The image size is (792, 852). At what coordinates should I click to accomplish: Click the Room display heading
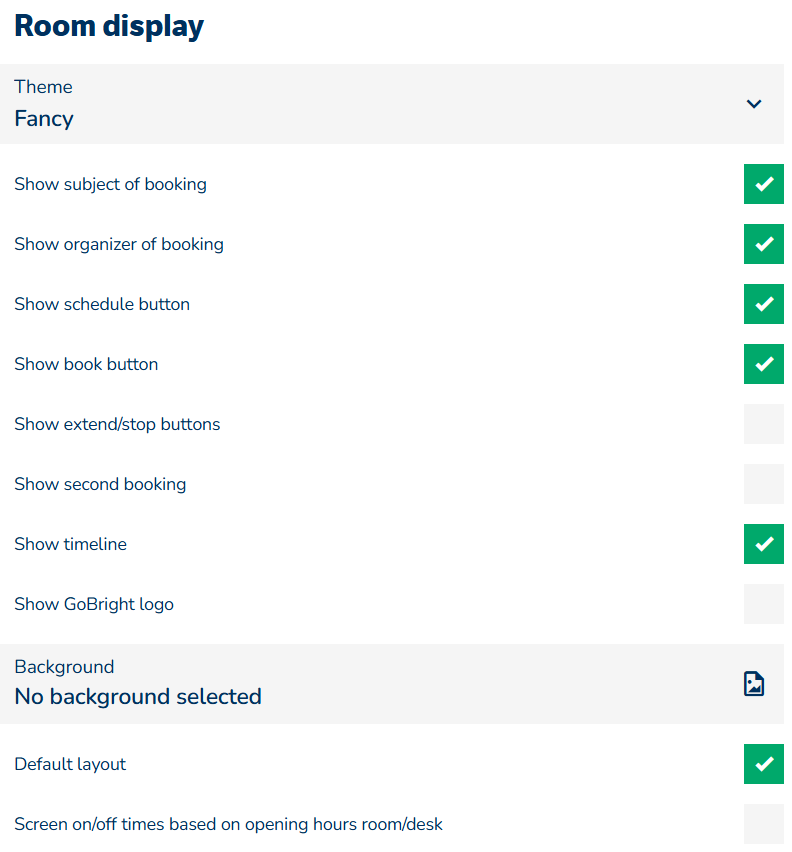pyautogui.click(x=109, y=26)
